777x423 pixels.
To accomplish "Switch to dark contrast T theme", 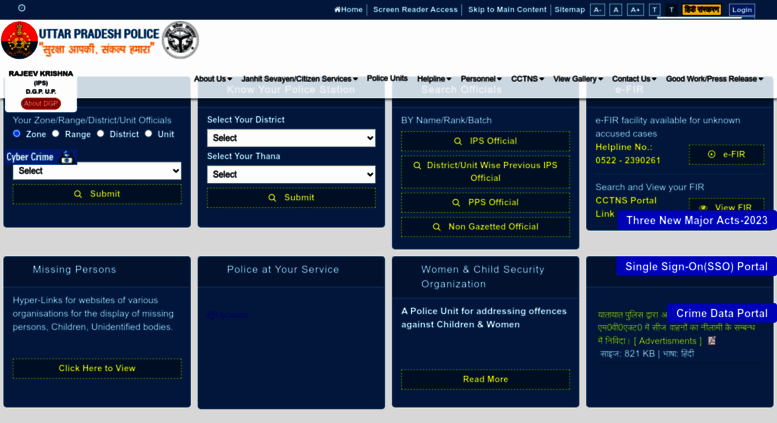I will [x=671, y=10].
